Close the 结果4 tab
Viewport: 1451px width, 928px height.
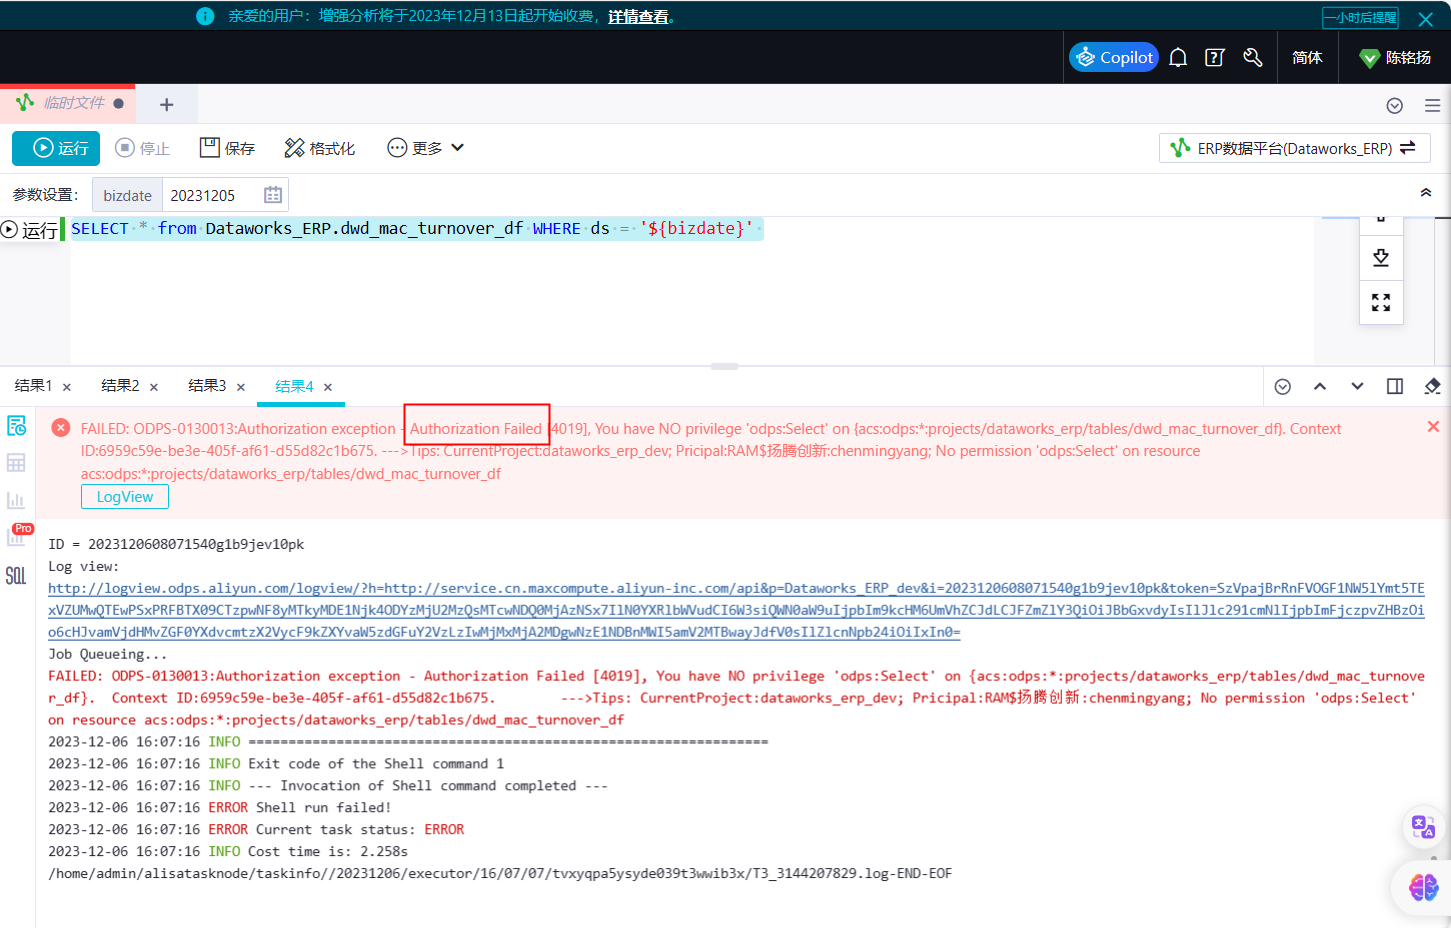(x=328, y=387)
